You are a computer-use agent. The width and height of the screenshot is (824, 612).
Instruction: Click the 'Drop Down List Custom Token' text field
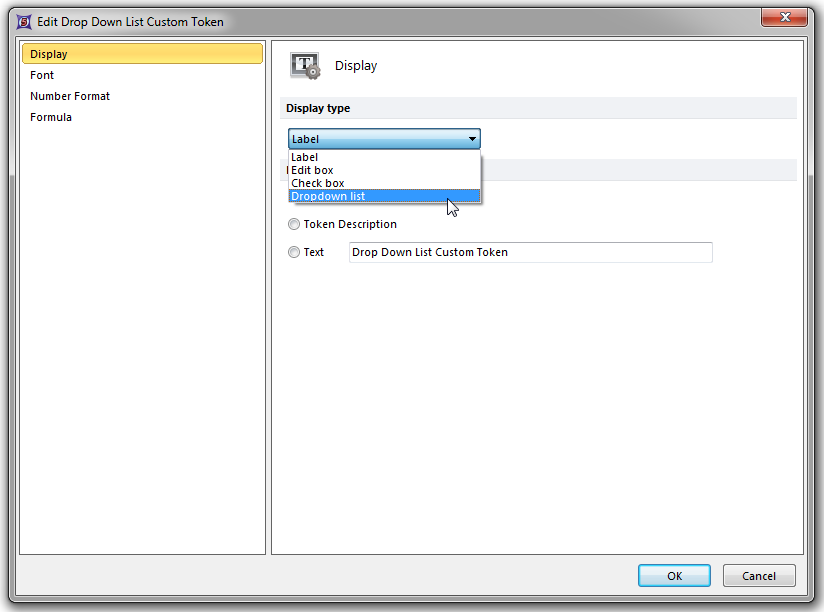click(530, 253)
